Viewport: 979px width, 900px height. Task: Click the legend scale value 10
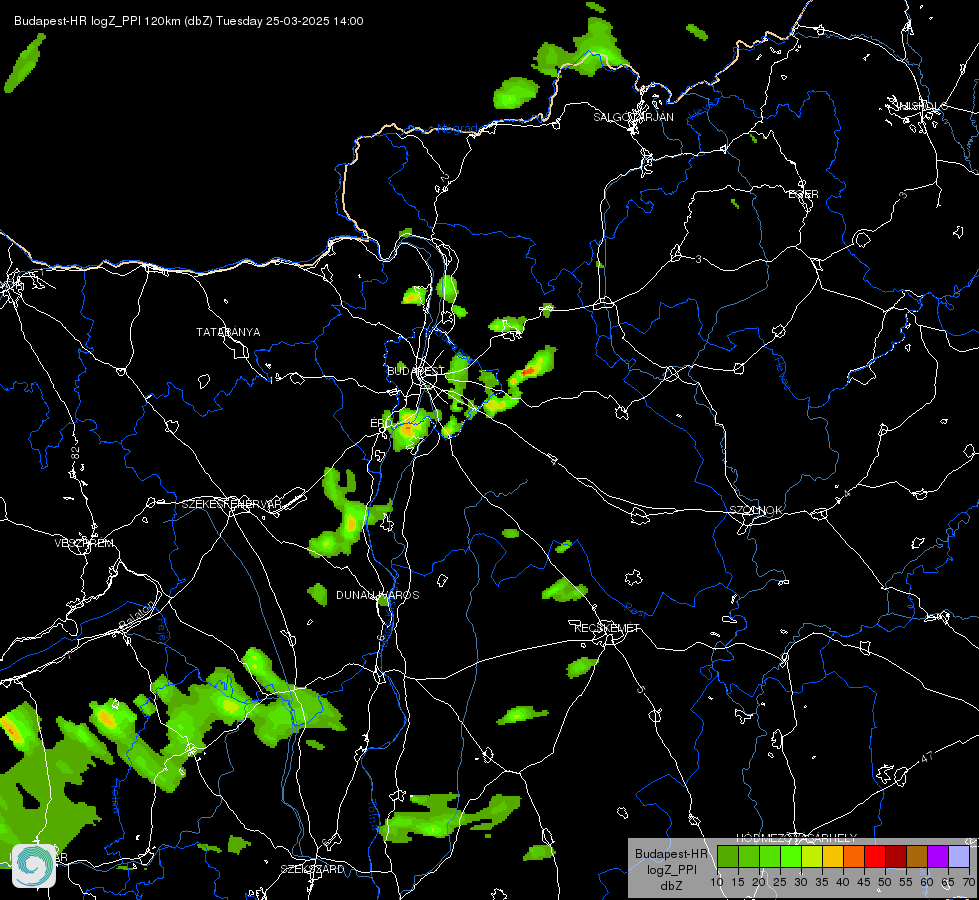(717, 883)
